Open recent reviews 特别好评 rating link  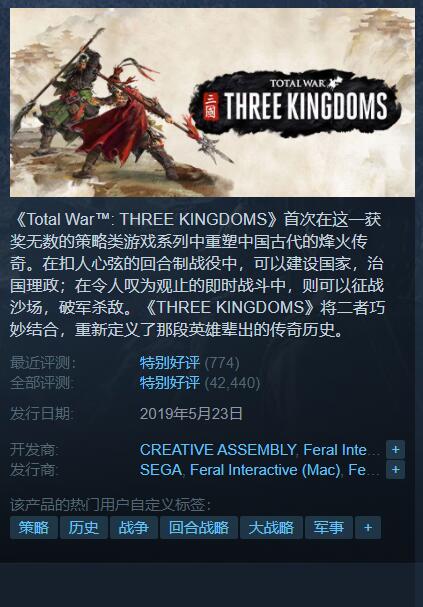[x=170, y=363]
